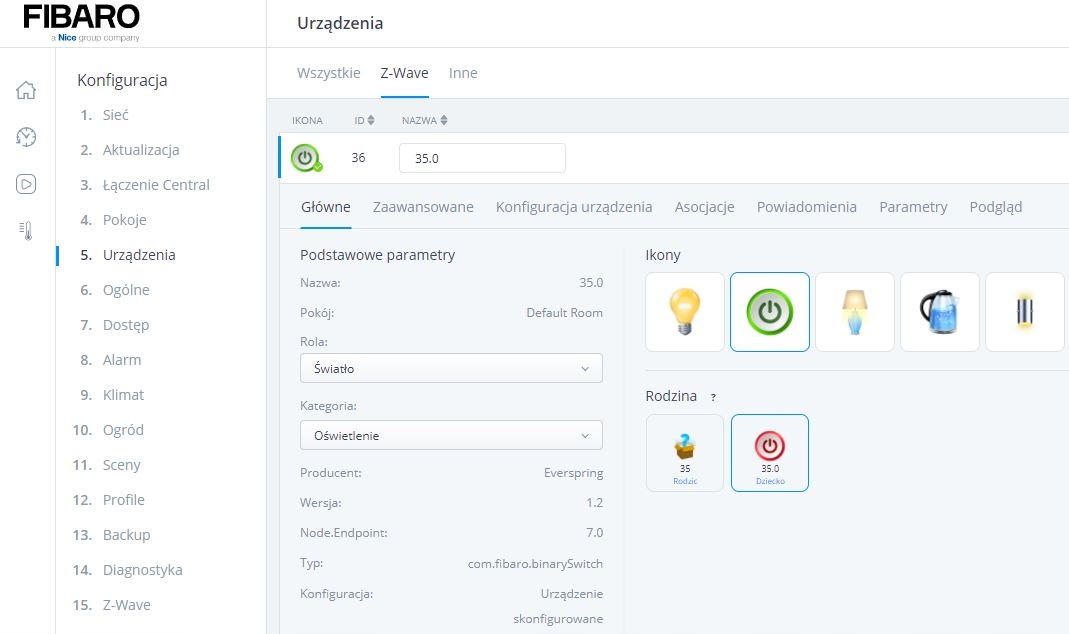Pick the wall sconce light icon

(x=1025, y=312)
